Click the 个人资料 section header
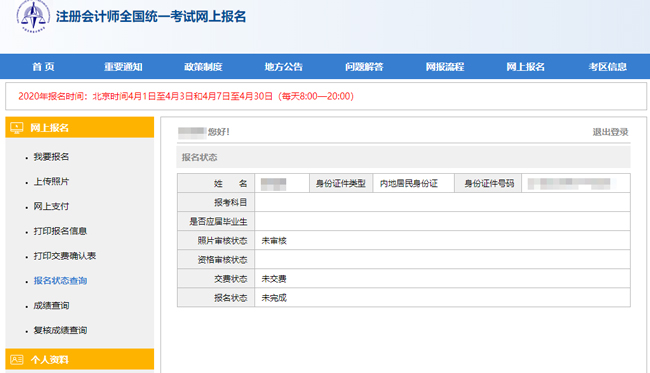 (x=80, y=359)
